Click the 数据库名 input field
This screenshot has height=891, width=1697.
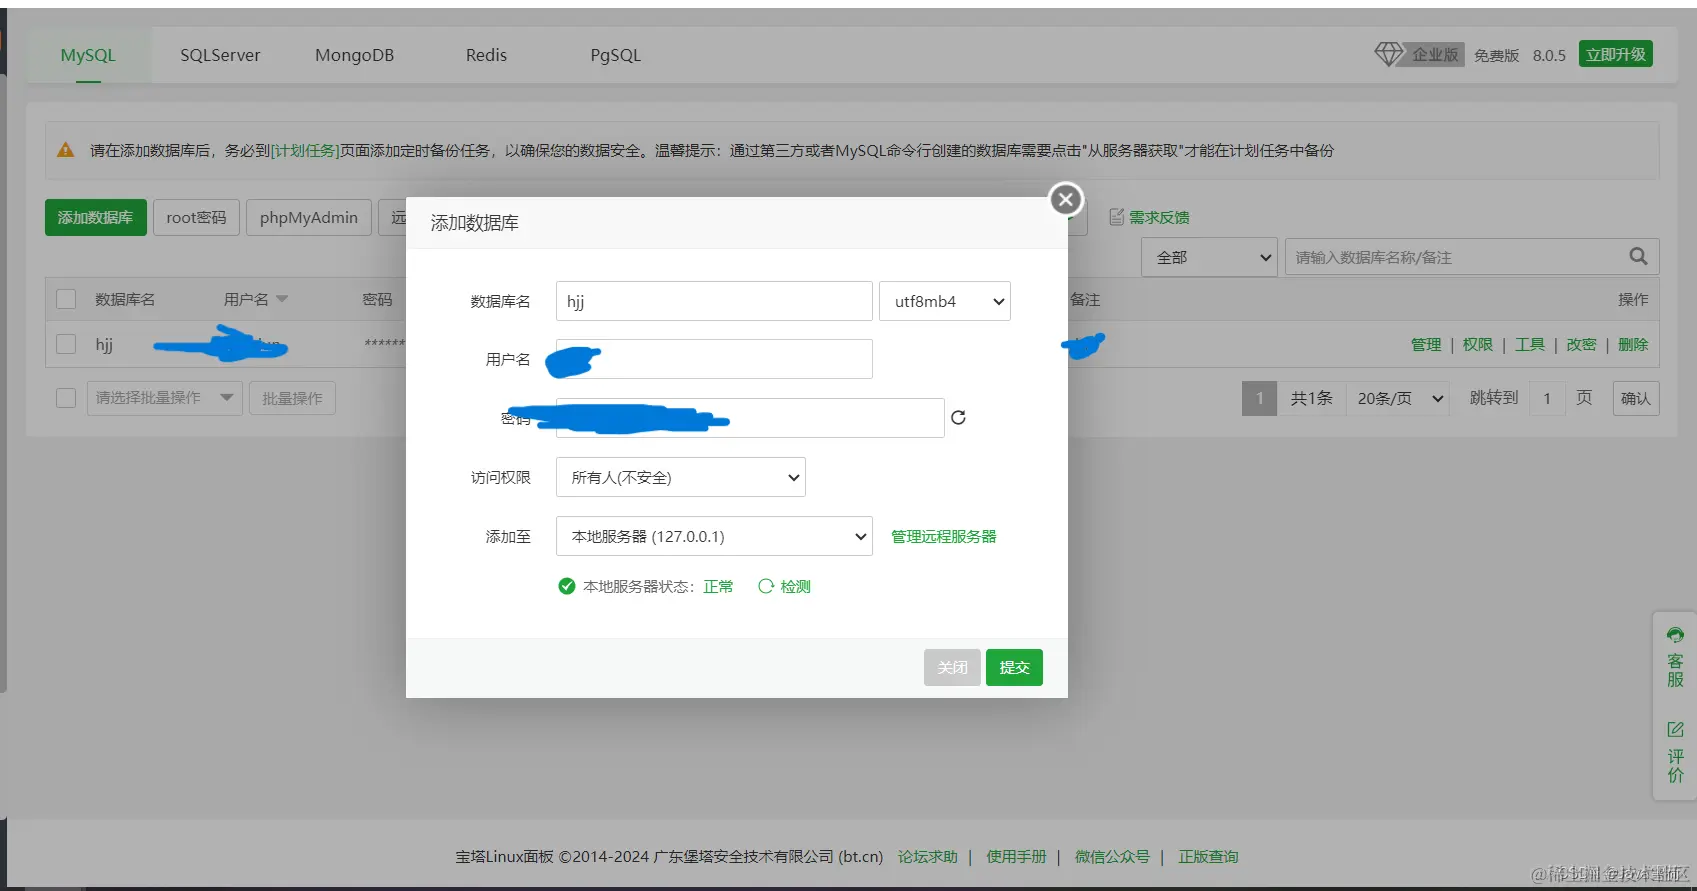tap(714, 301)
